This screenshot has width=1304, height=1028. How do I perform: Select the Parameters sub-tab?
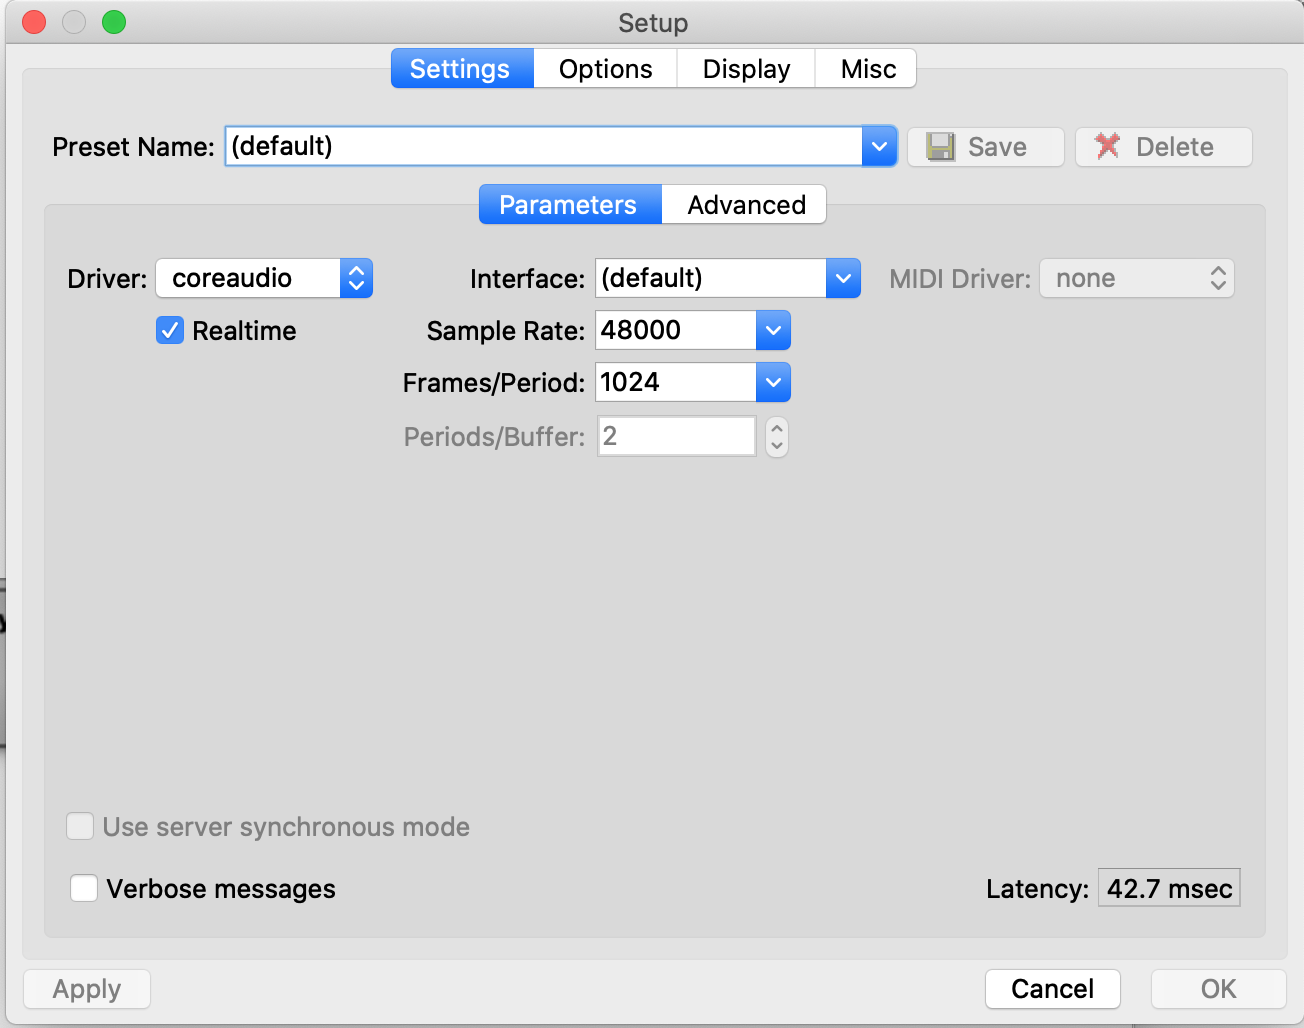point(570,205)
